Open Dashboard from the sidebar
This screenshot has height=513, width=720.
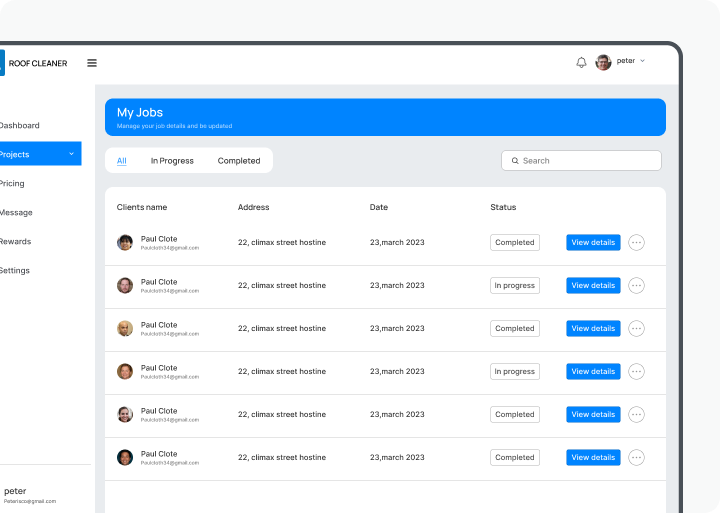tap(19, 125)
